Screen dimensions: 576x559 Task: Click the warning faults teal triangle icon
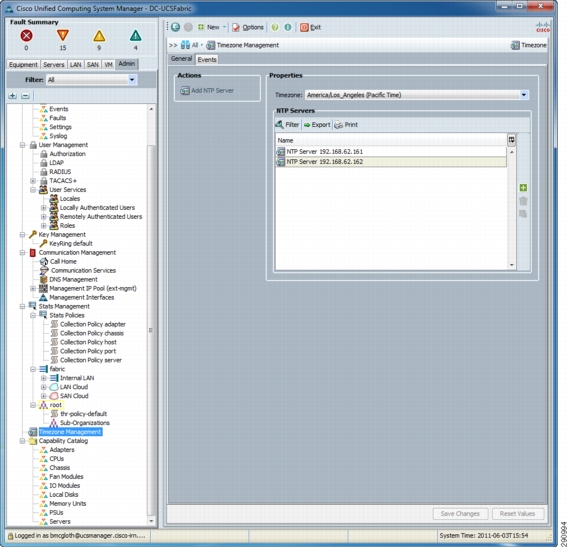136,36
